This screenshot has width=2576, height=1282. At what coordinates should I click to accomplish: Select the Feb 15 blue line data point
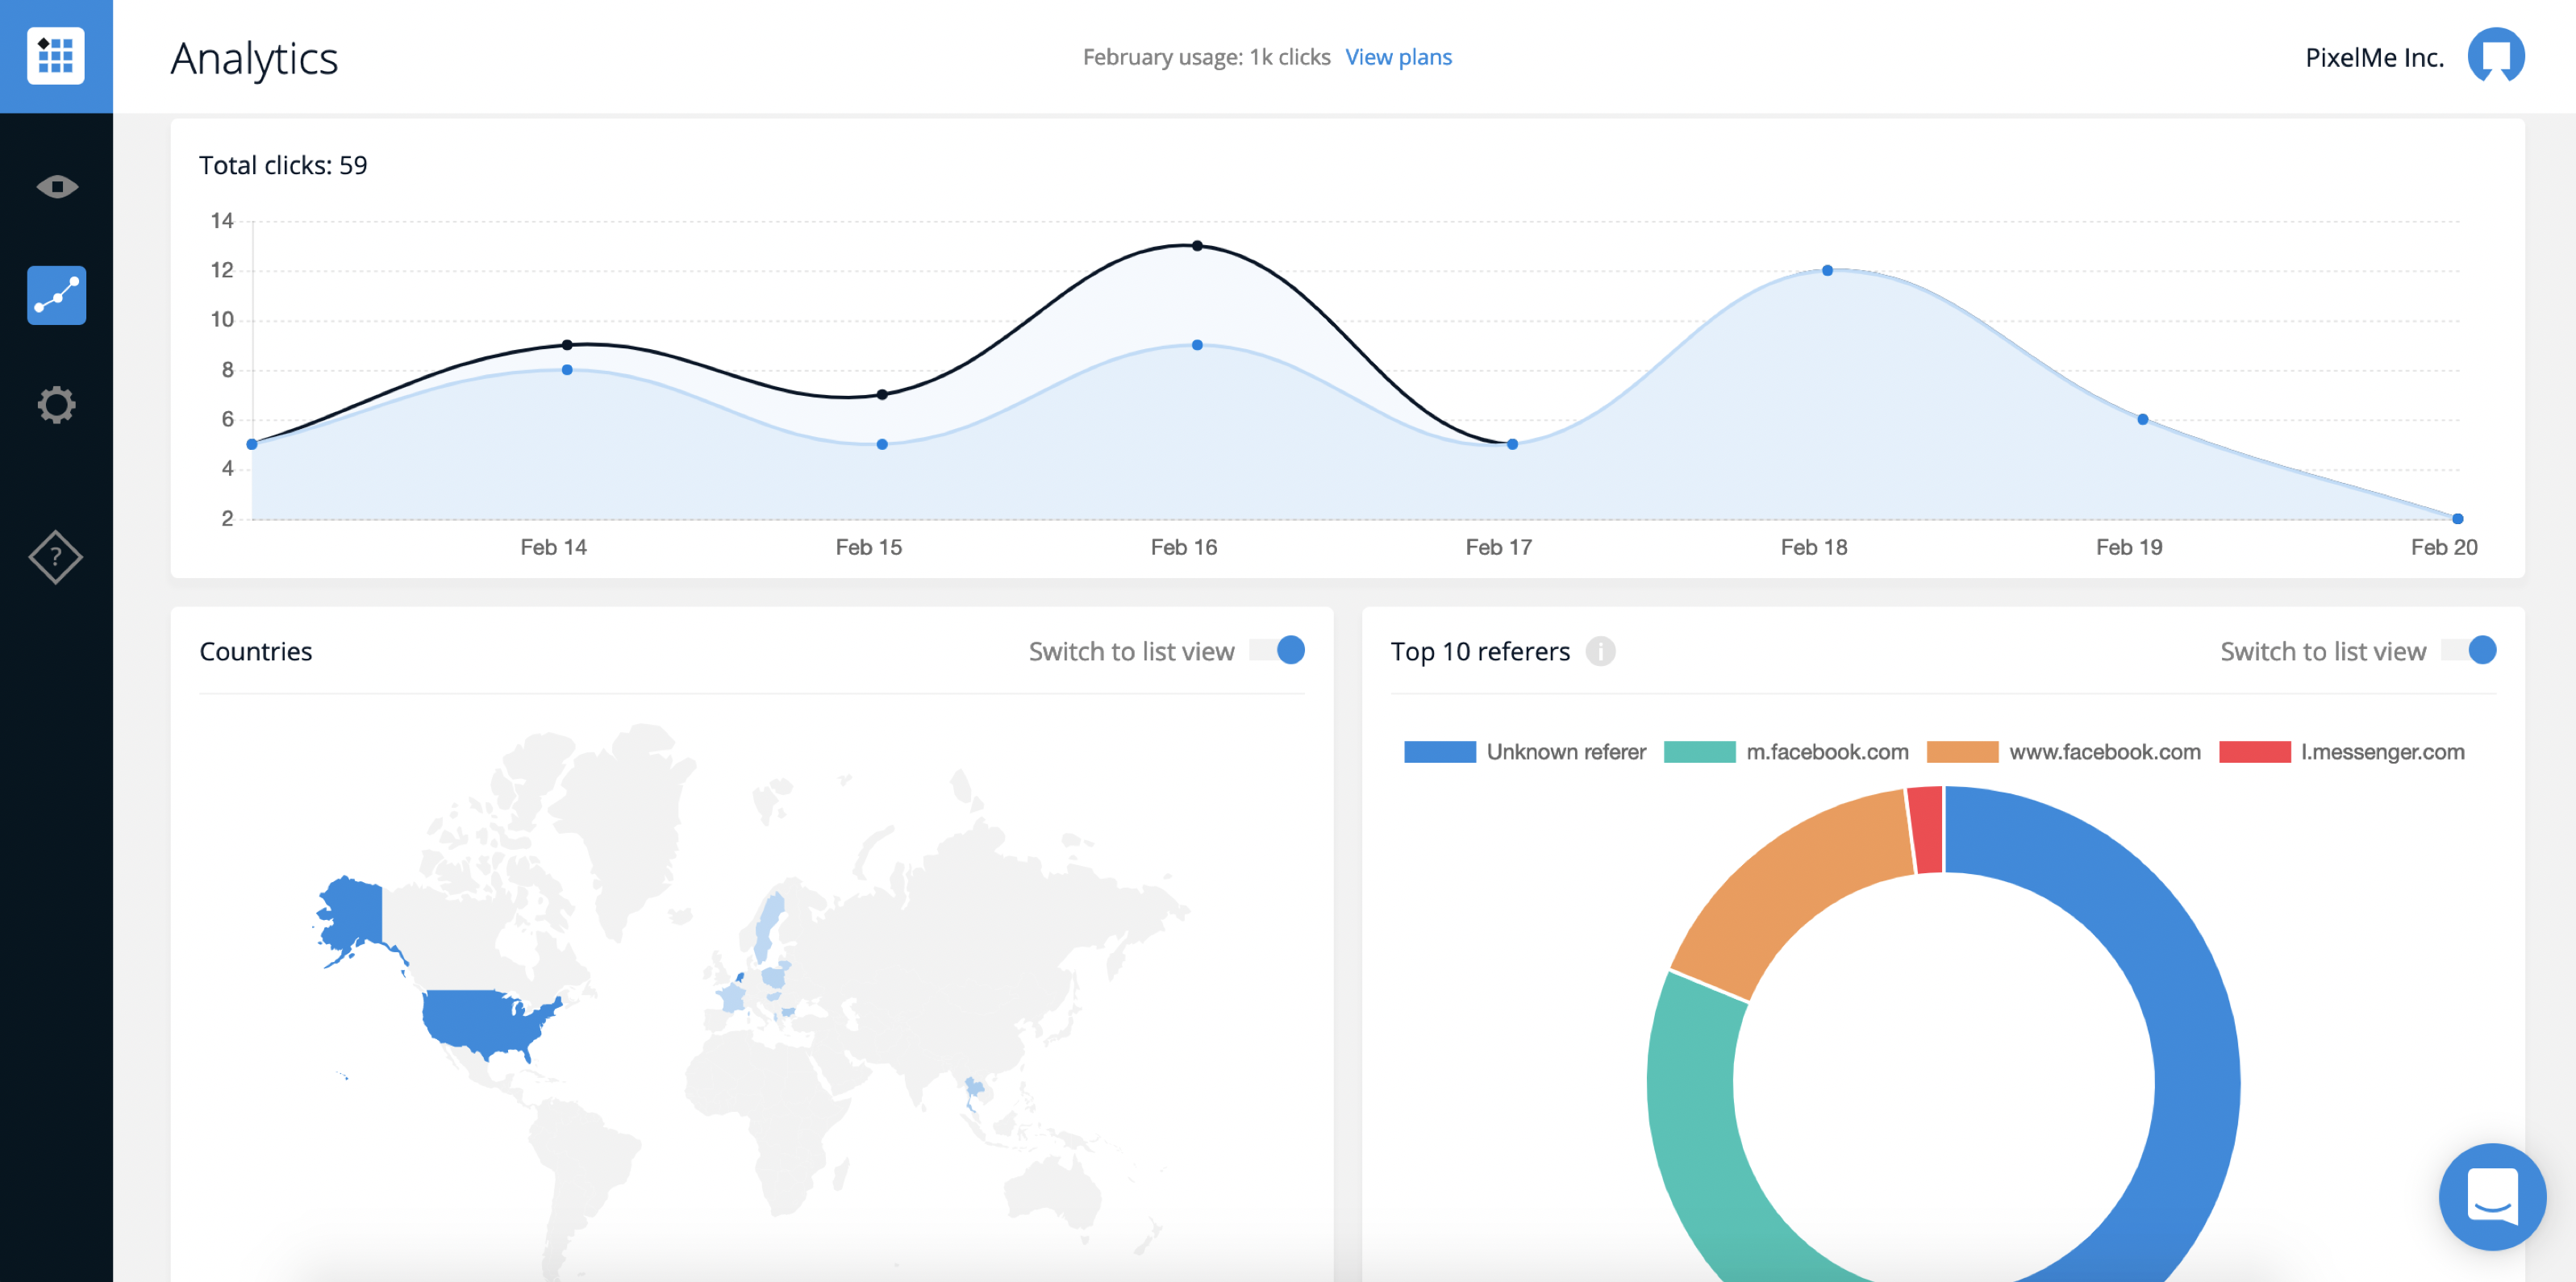tap(882, 444)
